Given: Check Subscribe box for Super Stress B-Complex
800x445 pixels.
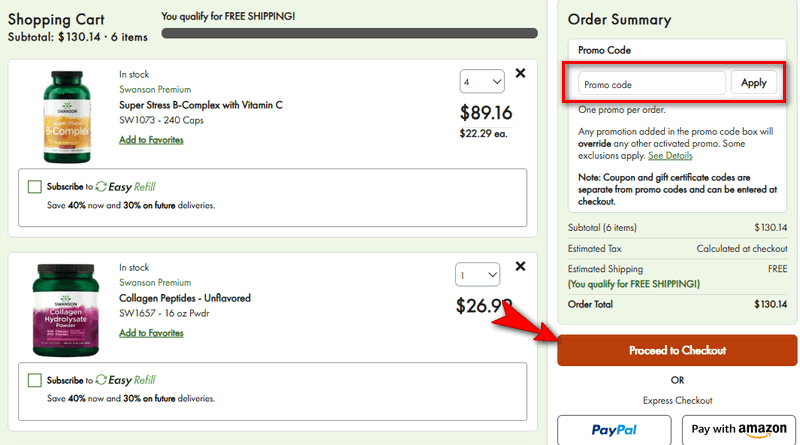Looking at the screenshot, I should click(x=35, y=187).
